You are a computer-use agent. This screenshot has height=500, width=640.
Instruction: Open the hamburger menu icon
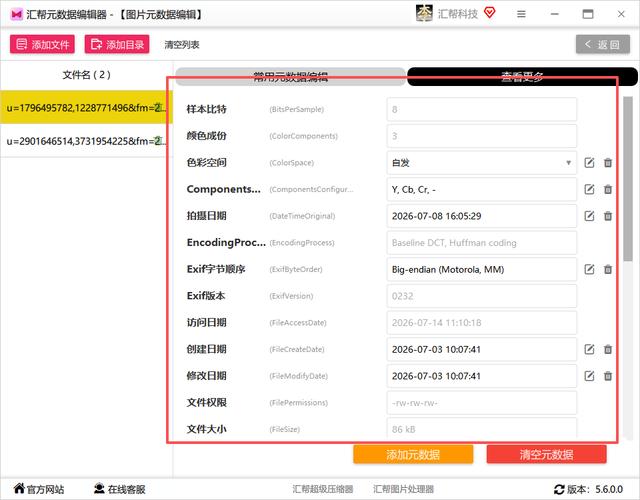(x=521, y=14)
